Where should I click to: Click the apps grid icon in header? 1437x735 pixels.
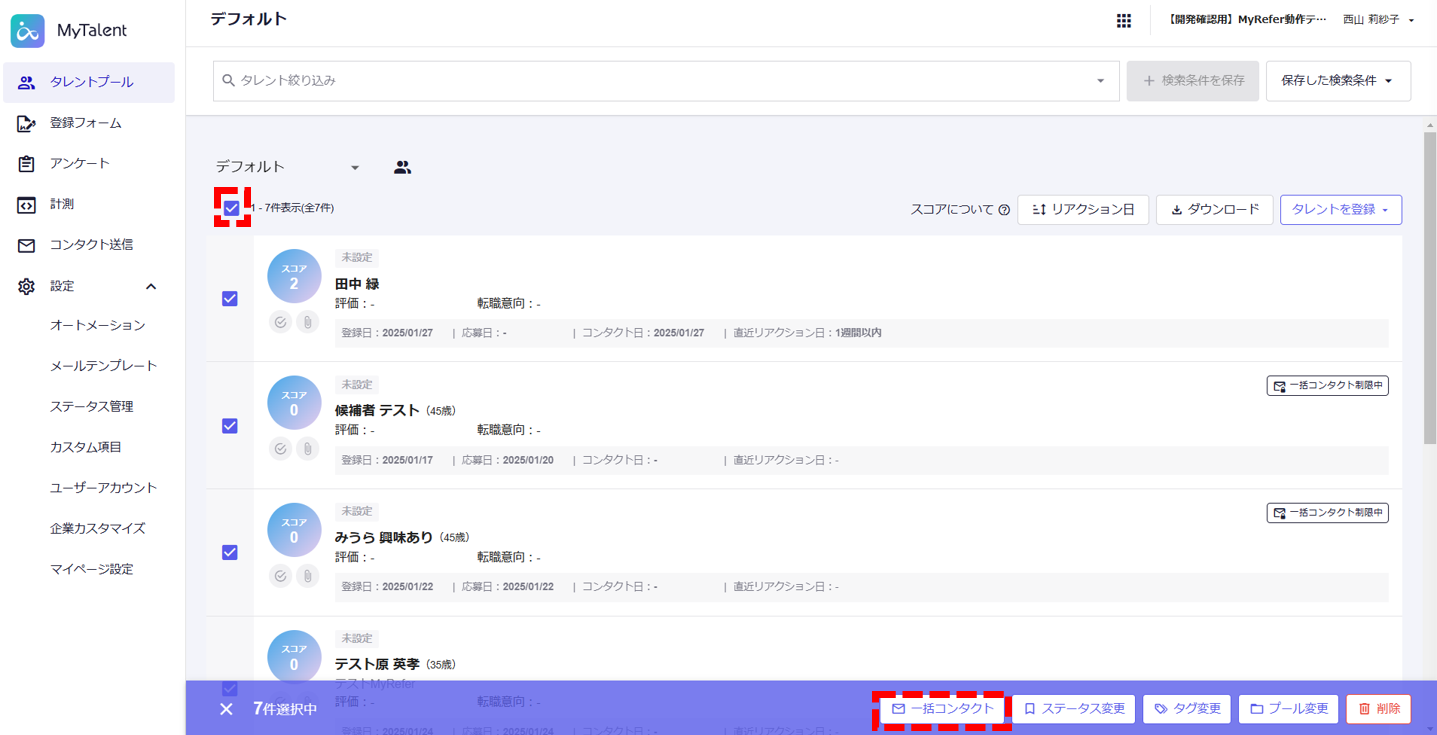pyautogui.click(x=1123, y=21)
